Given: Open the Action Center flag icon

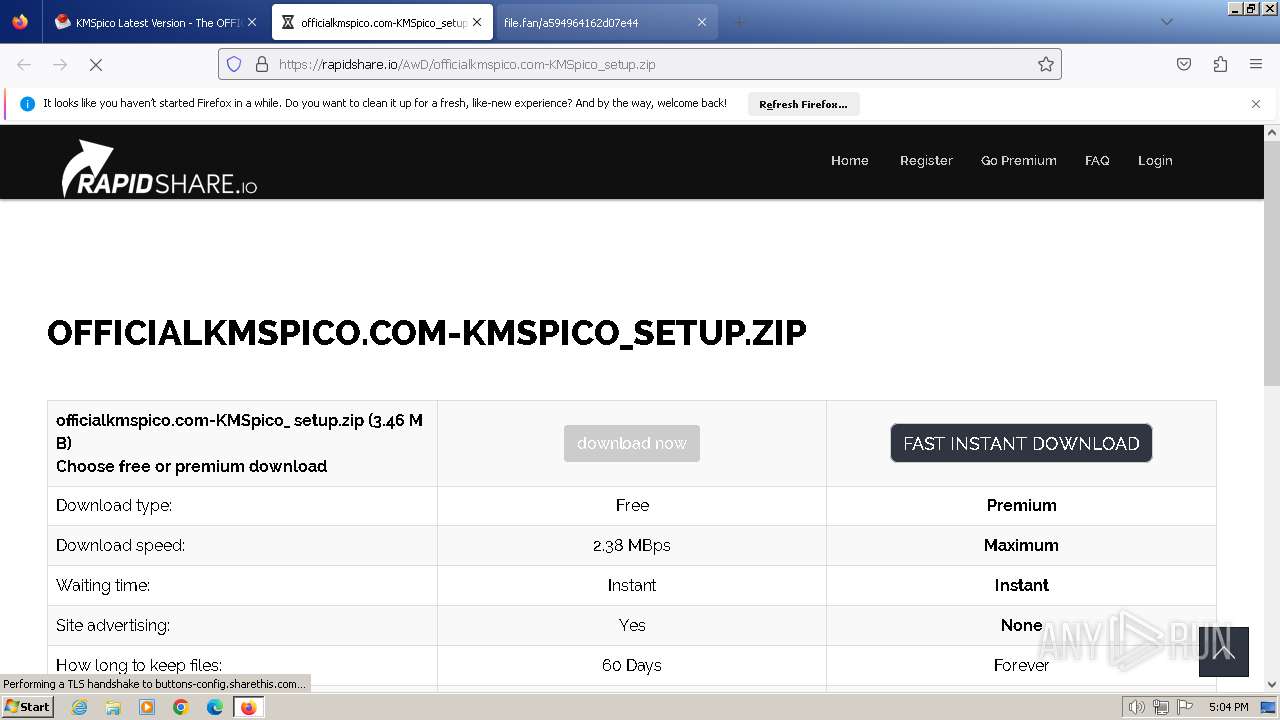Looking at the screenshot, I should coord(1186,707).
